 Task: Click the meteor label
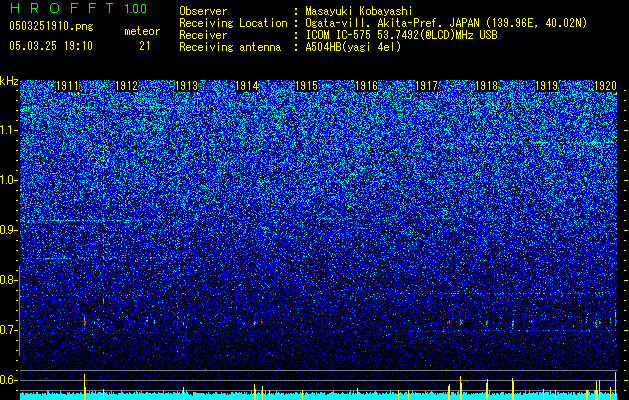coord(142,31)
